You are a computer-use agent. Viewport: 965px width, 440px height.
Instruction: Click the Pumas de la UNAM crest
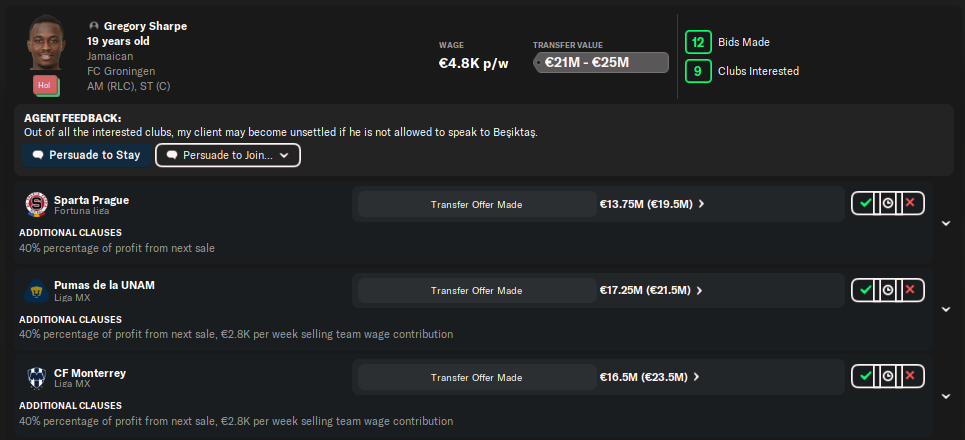[x=36, y=291]
